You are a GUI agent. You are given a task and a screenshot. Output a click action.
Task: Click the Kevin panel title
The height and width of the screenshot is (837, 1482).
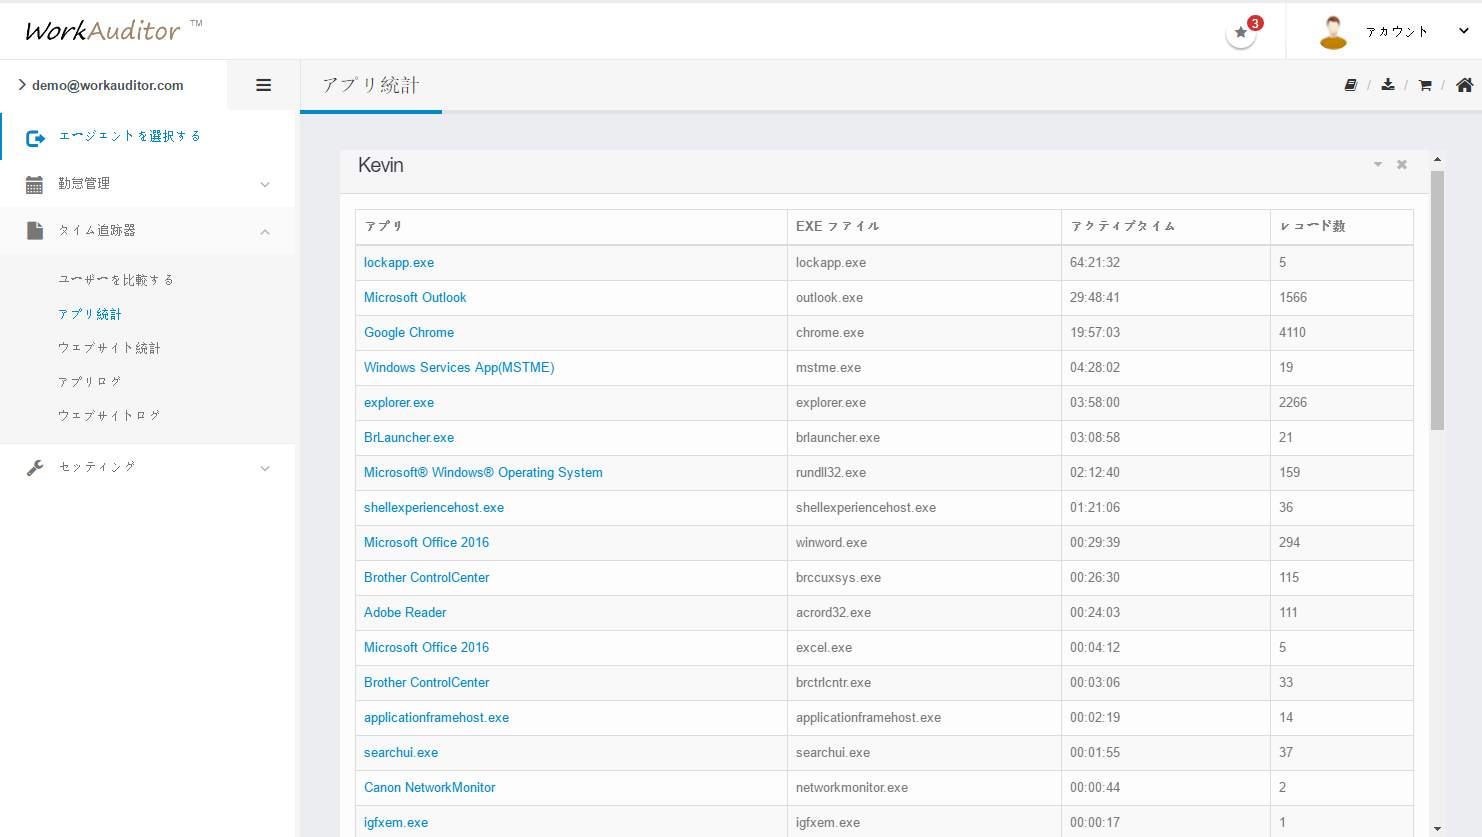tap(381, 166)
